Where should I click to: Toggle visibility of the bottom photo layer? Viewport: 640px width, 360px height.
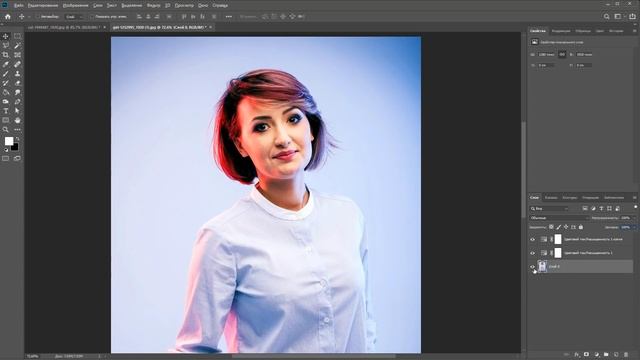pyautogui.click(x=532, y=267)
